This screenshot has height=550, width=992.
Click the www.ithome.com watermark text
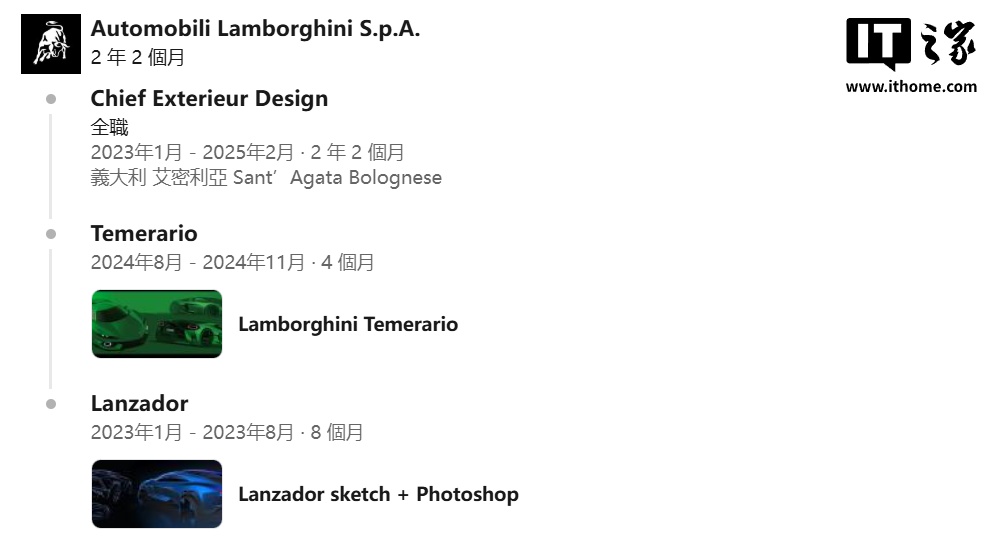(910, 87)
